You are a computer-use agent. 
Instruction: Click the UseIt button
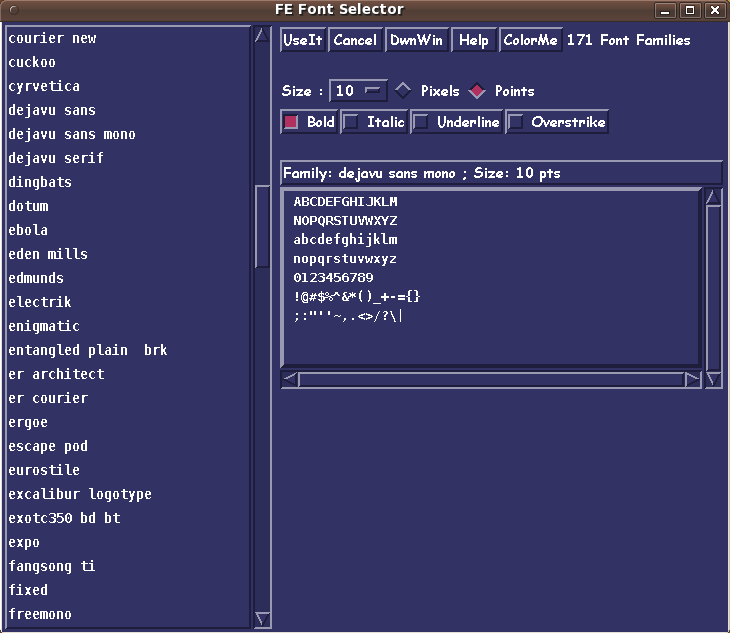[302, 40]
